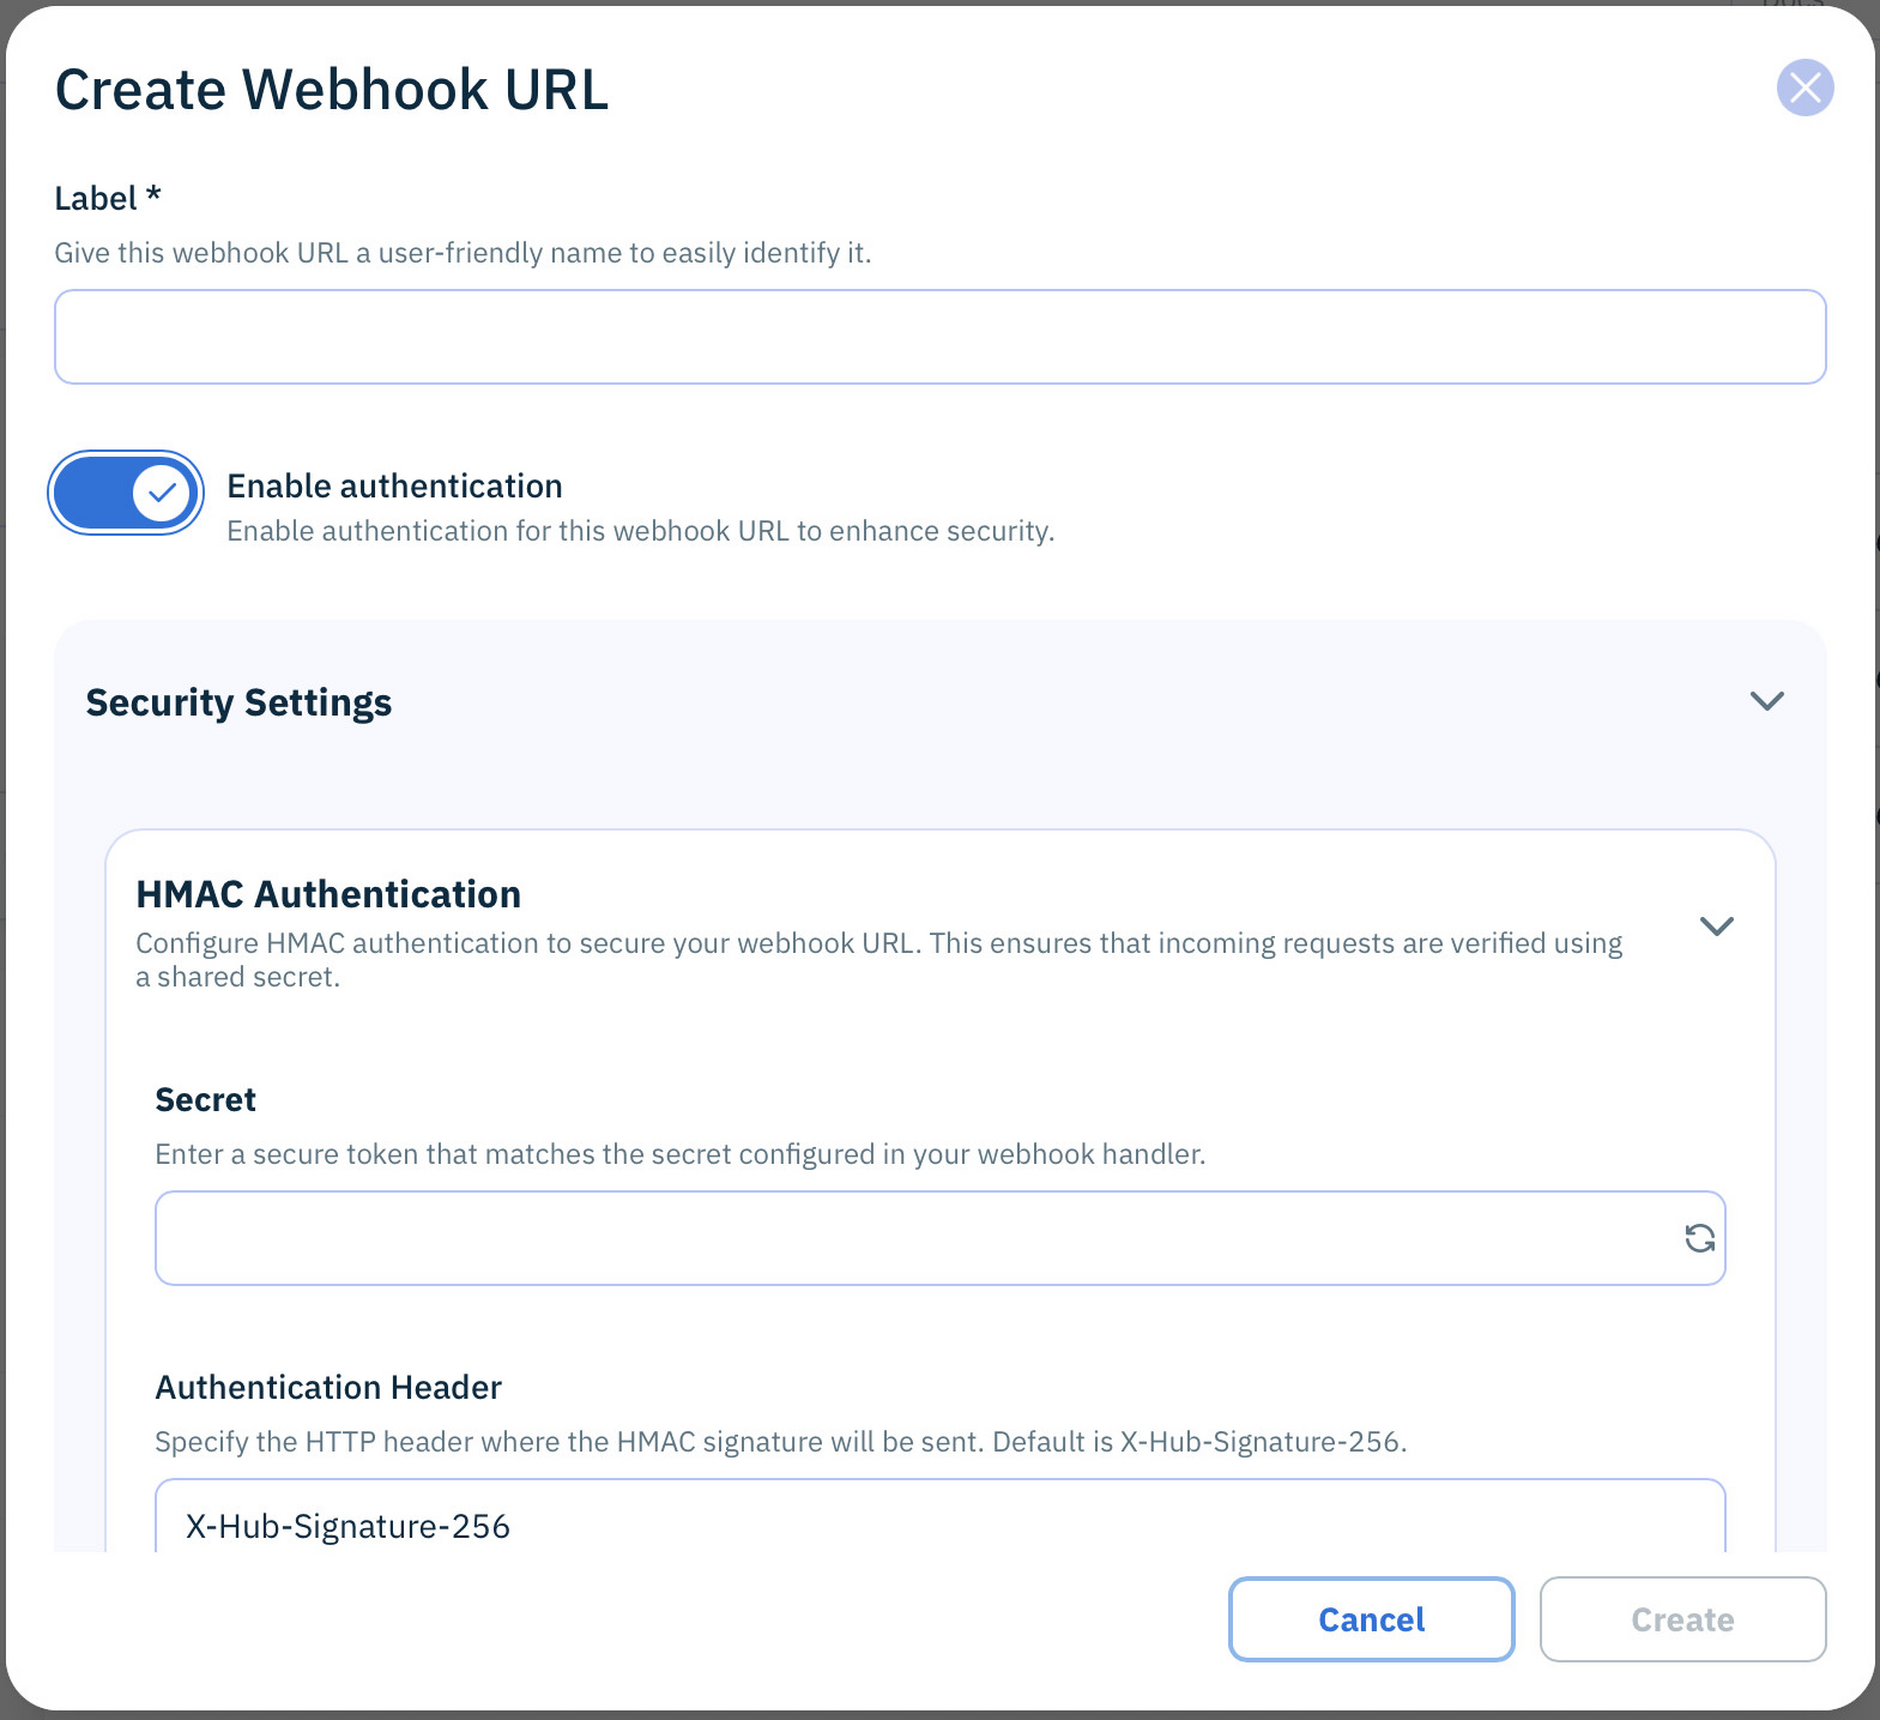Image resolution: width=1880 pixels, height=1720 pixels.
Task: Click the Secret input box
Action: coord(900,1238)
